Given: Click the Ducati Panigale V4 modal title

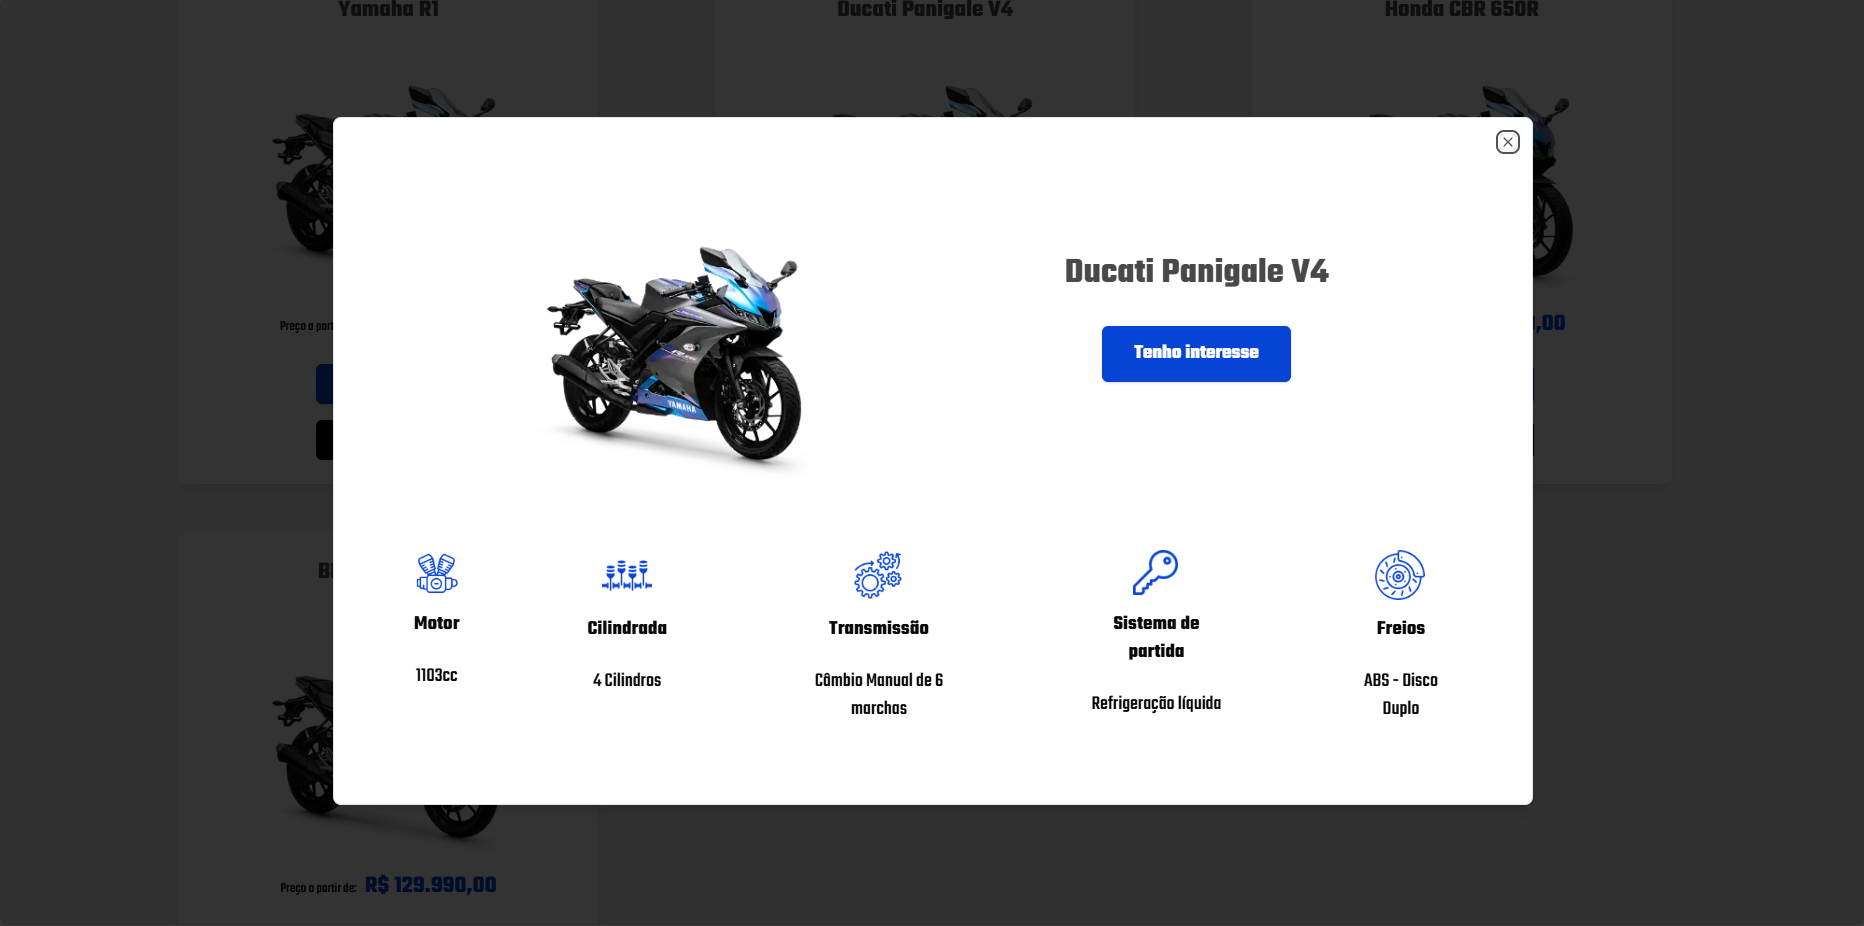Looking at the screenshot, I should click(1196, 271).
